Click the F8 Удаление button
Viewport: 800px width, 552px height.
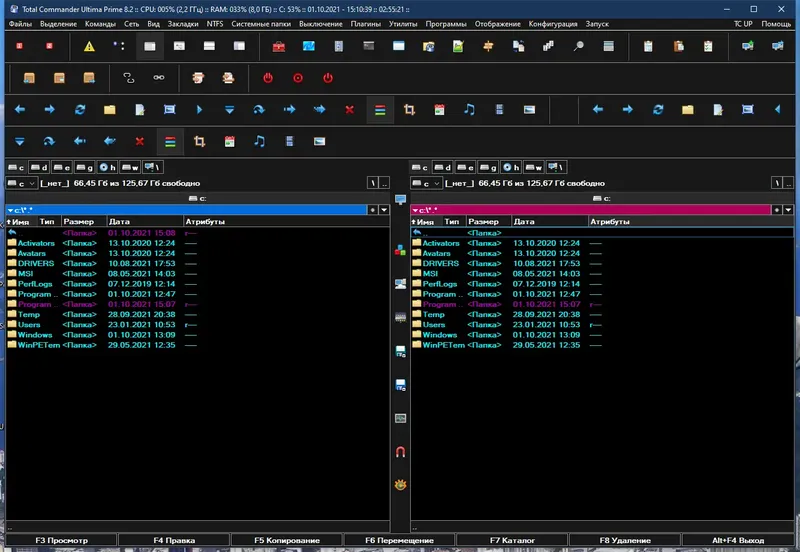coord(625,540)
